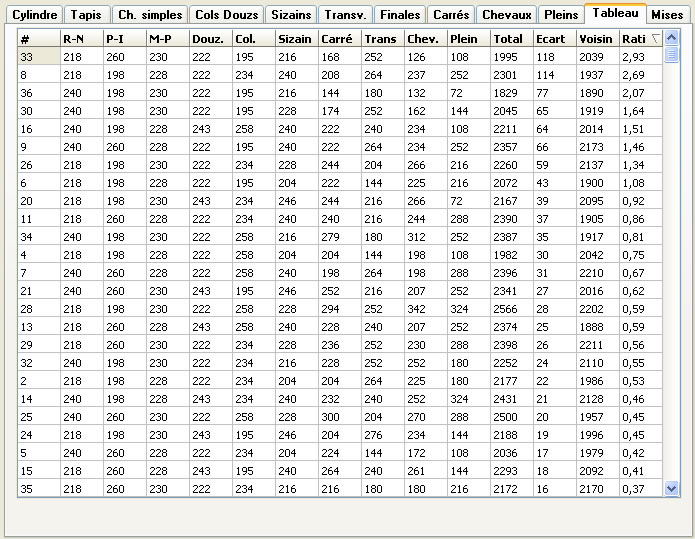Switch to the Cylindre tab
The width and height of the screenshot is (695, 539).
(x=34, y=15)
